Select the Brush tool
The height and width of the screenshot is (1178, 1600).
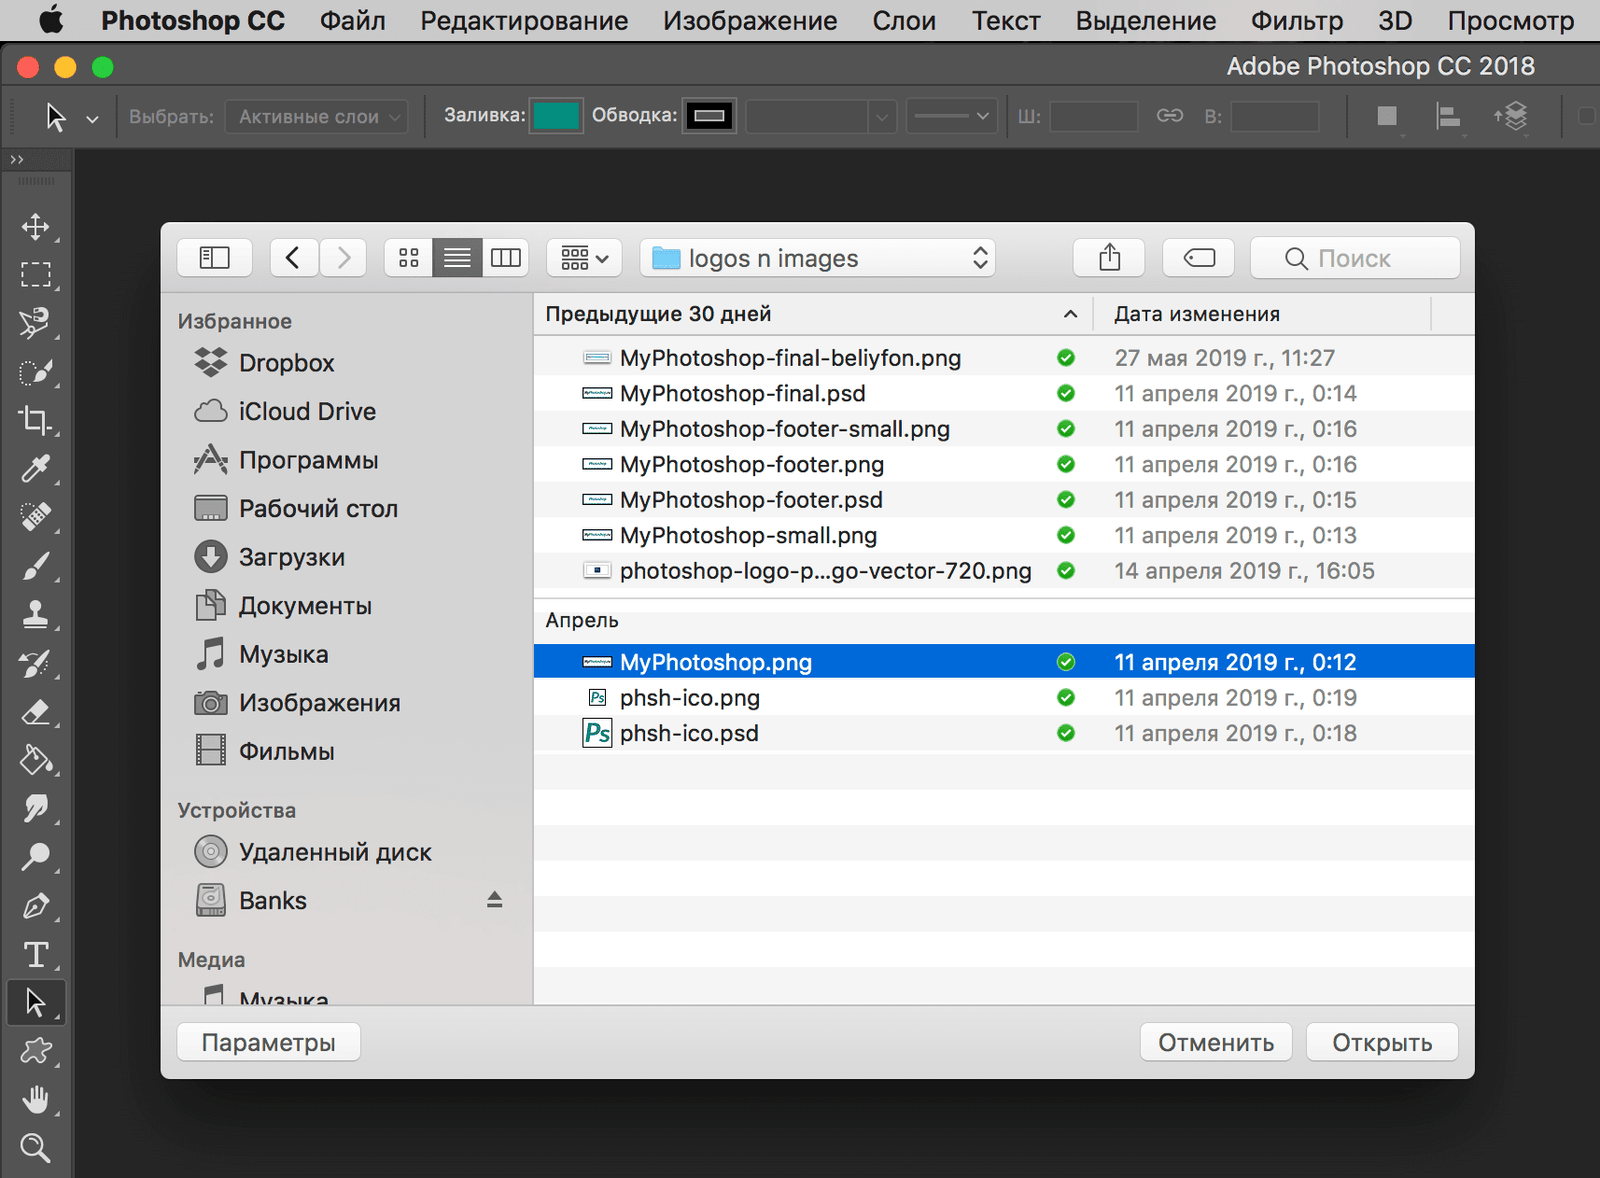click(x=36, y=566)
